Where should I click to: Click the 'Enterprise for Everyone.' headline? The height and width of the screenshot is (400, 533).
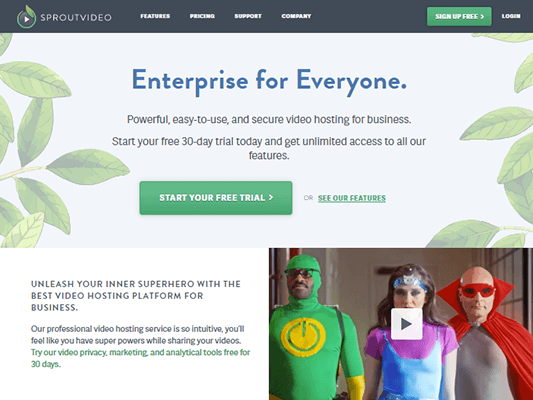[x=269, y=81]
